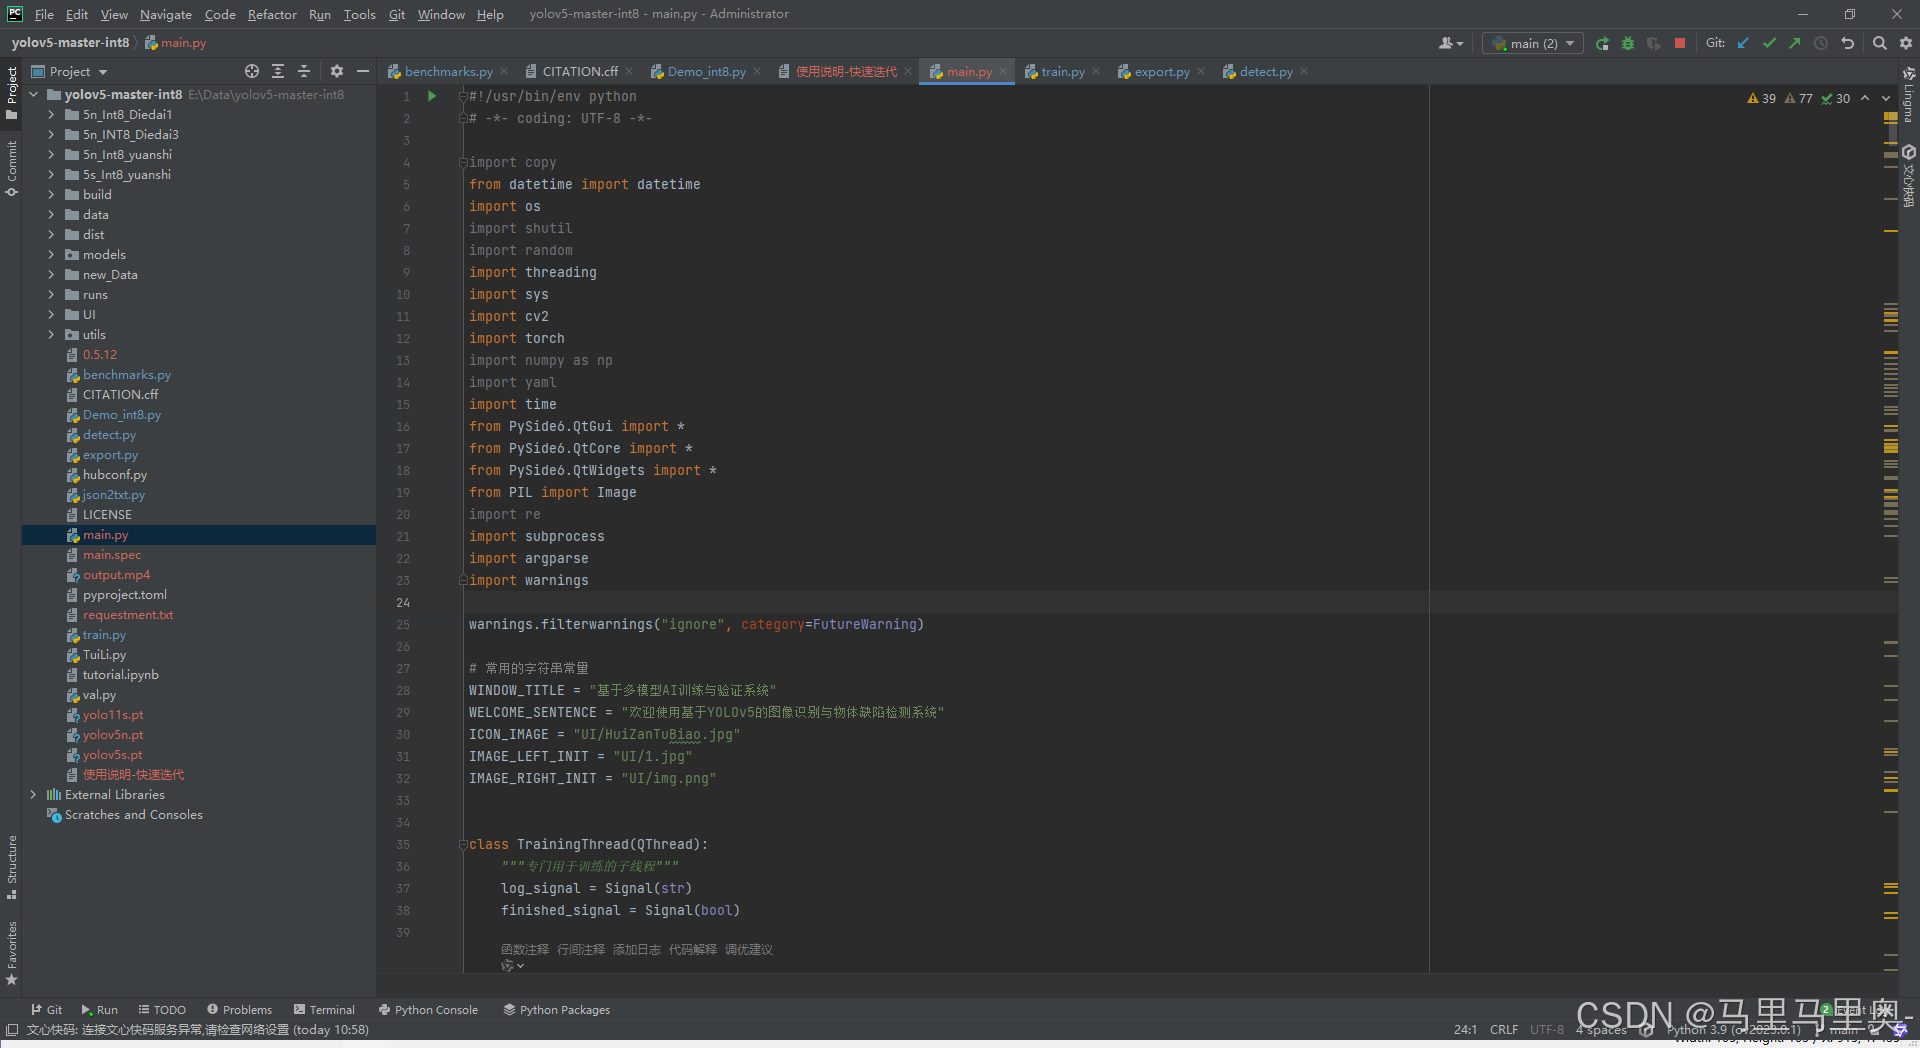The height and width of the screenshot is (1048, 1920).
Task: Expand the build folder
Action: pos(51,194)
